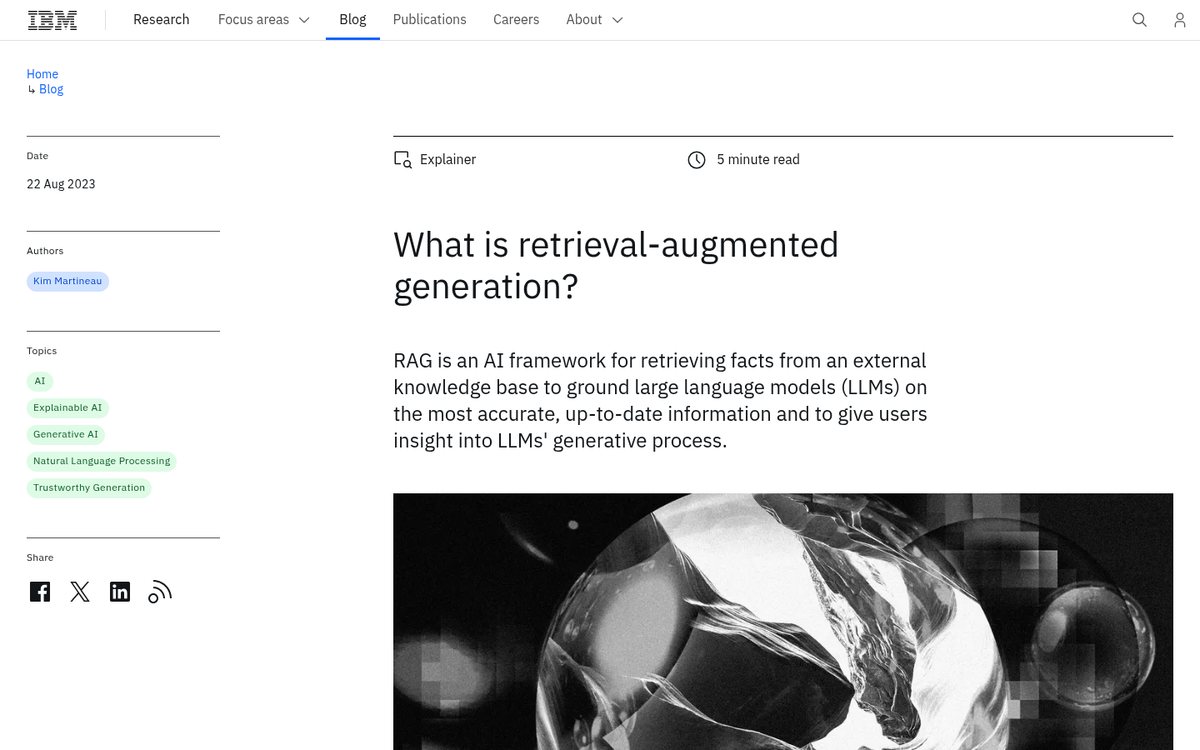Click the Date section label
This screenshot has width=1200, height=750.
tap(37, 156)
